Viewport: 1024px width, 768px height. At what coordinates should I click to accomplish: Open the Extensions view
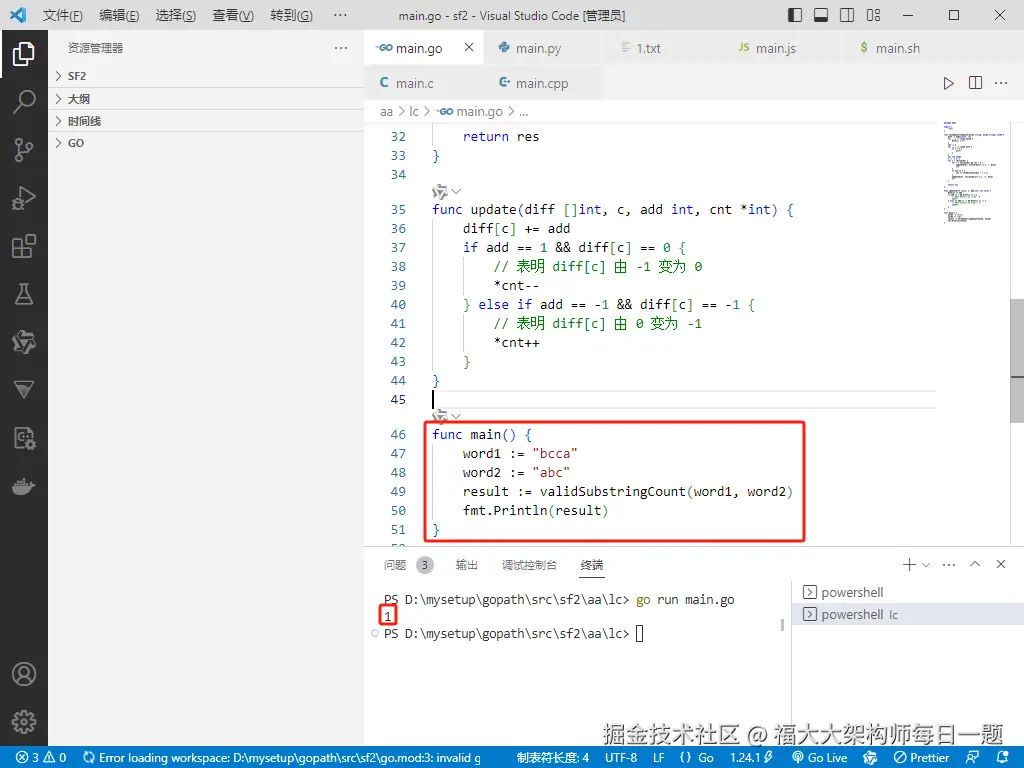click(24, 246)
